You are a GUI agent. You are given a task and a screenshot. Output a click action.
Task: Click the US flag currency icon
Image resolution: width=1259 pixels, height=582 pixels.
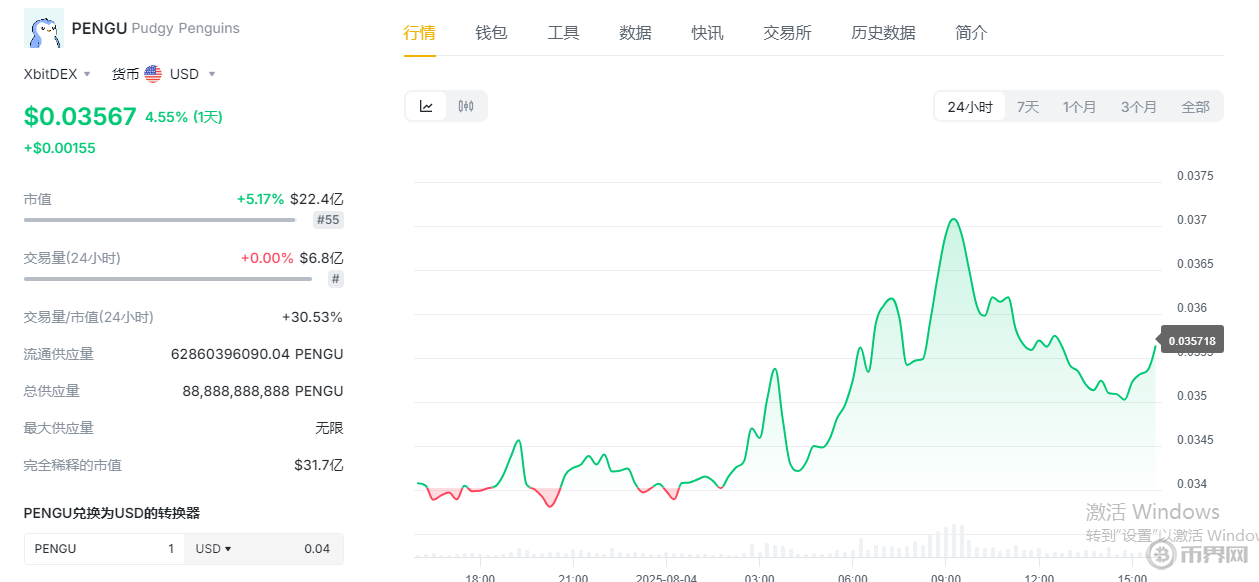coord(153,74)
